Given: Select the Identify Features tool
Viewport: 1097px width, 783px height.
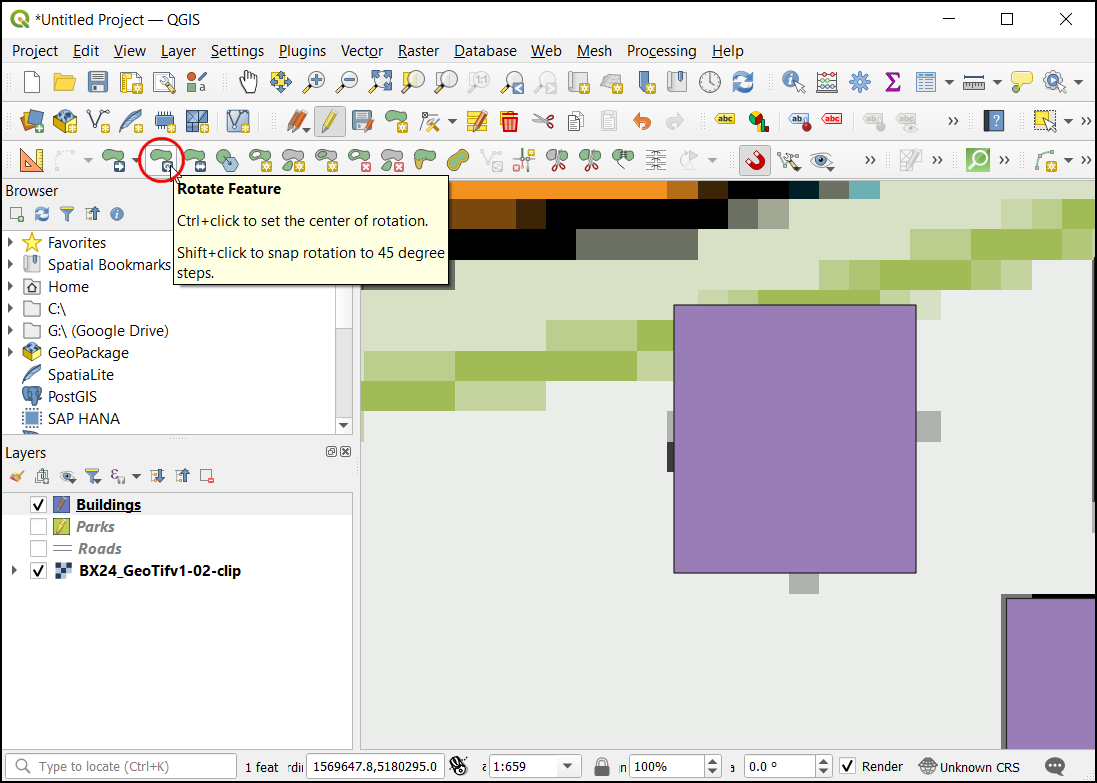Looking at the screenshot, I should pyautogui.click(x=794, y=81).
